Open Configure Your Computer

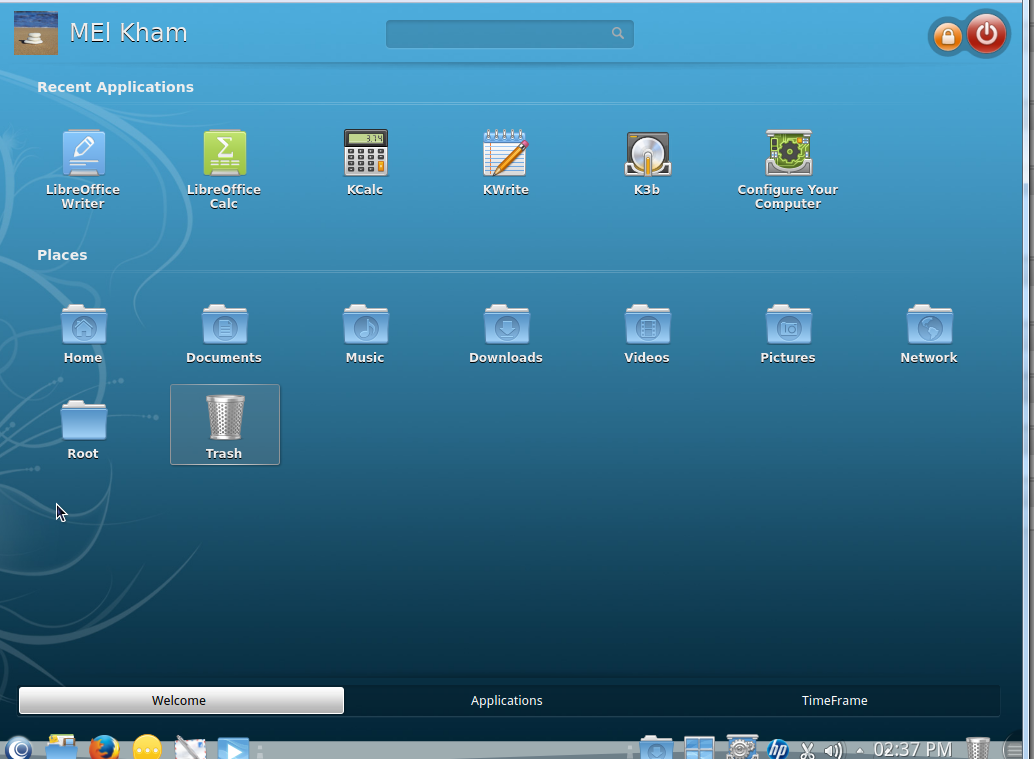pyautogui.click(x=788, y=169)
